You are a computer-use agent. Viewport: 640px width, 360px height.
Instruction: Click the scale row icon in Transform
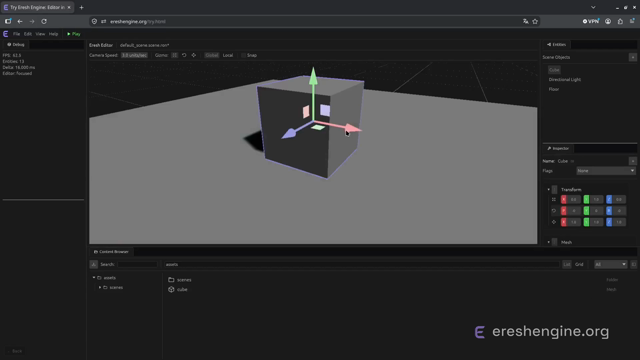pos(554,222)
